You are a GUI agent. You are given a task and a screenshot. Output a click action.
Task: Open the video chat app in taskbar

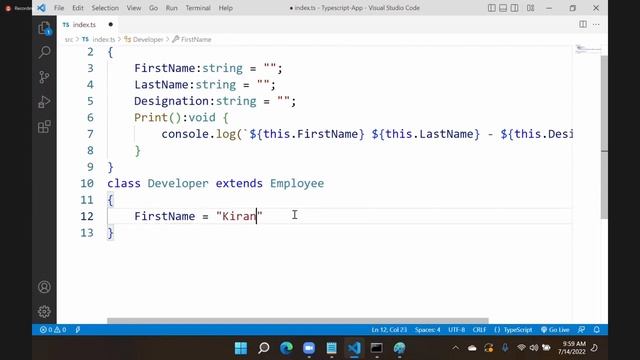tap(309, 348)
